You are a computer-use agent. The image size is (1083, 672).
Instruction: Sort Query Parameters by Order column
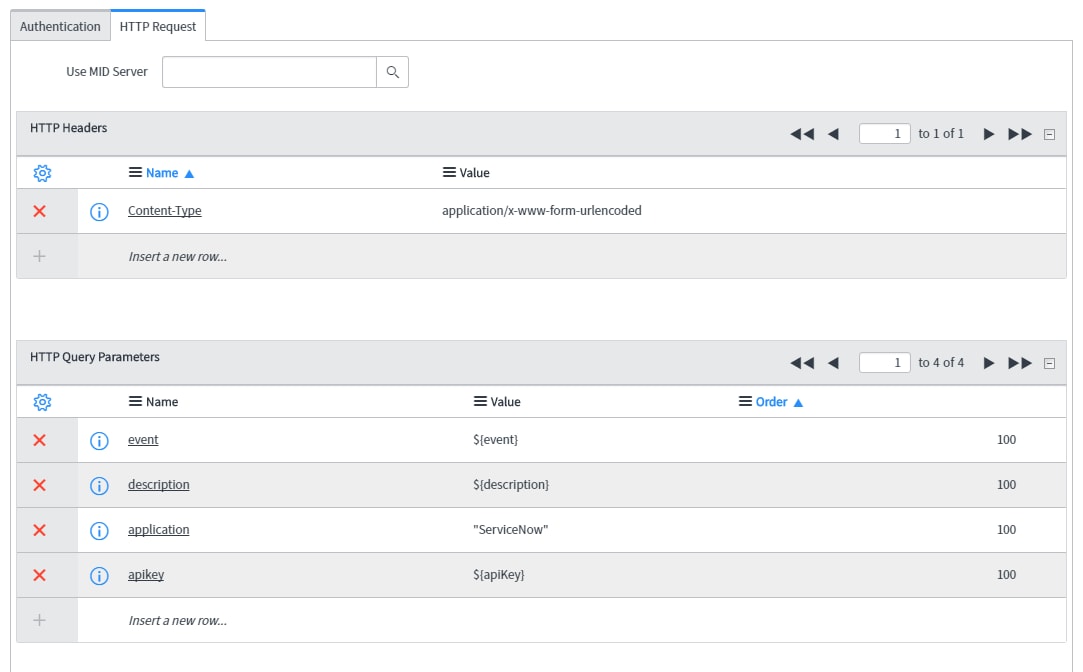[x=771, y=402]
